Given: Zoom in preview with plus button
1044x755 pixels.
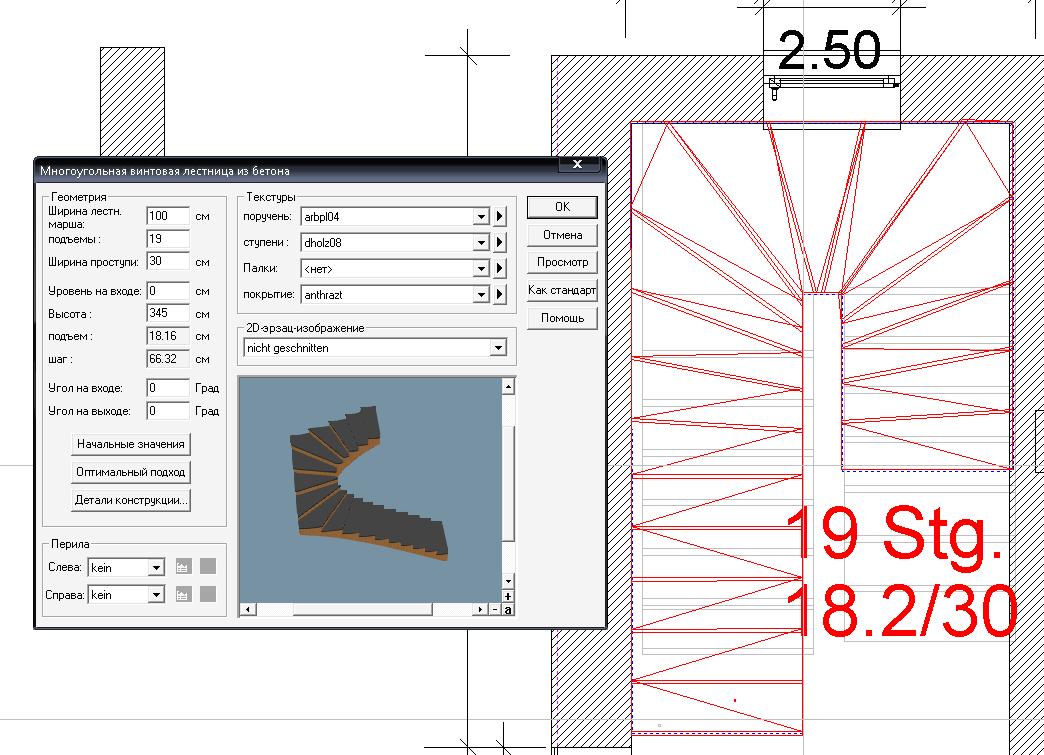Looking at the screenshot, I should pyautogui.click(x=508, y=597).
